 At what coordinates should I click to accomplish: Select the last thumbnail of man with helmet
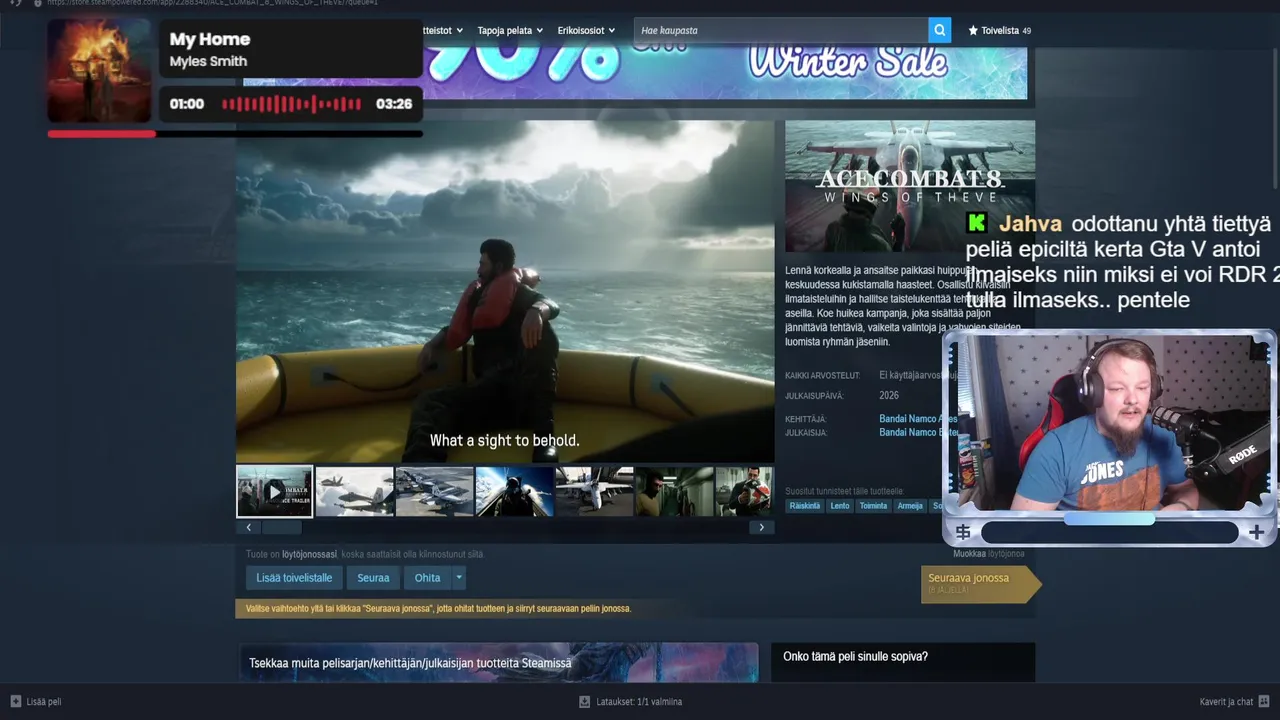point(745,491)
